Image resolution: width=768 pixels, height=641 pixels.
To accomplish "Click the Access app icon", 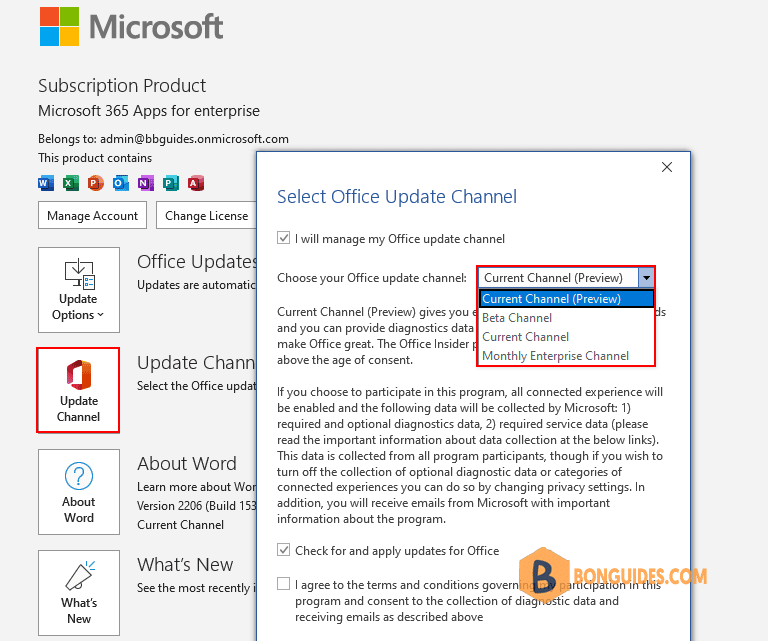I will tap(196, 184).
